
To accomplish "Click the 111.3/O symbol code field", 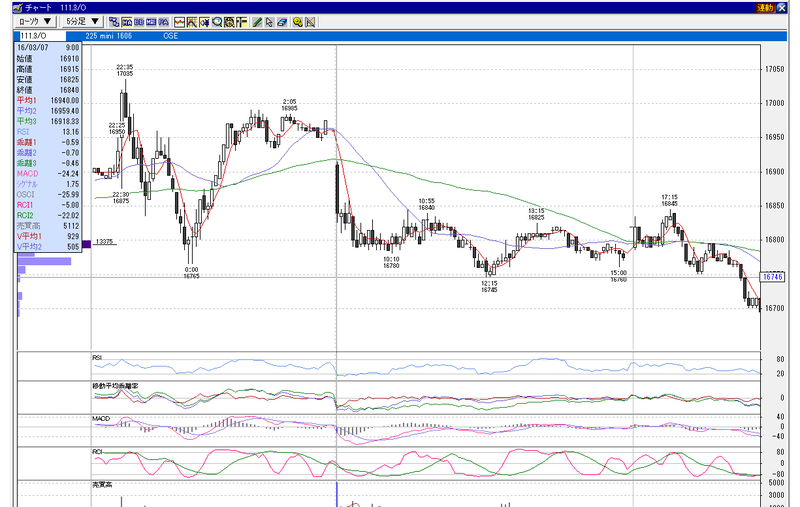I will point(42,36).
